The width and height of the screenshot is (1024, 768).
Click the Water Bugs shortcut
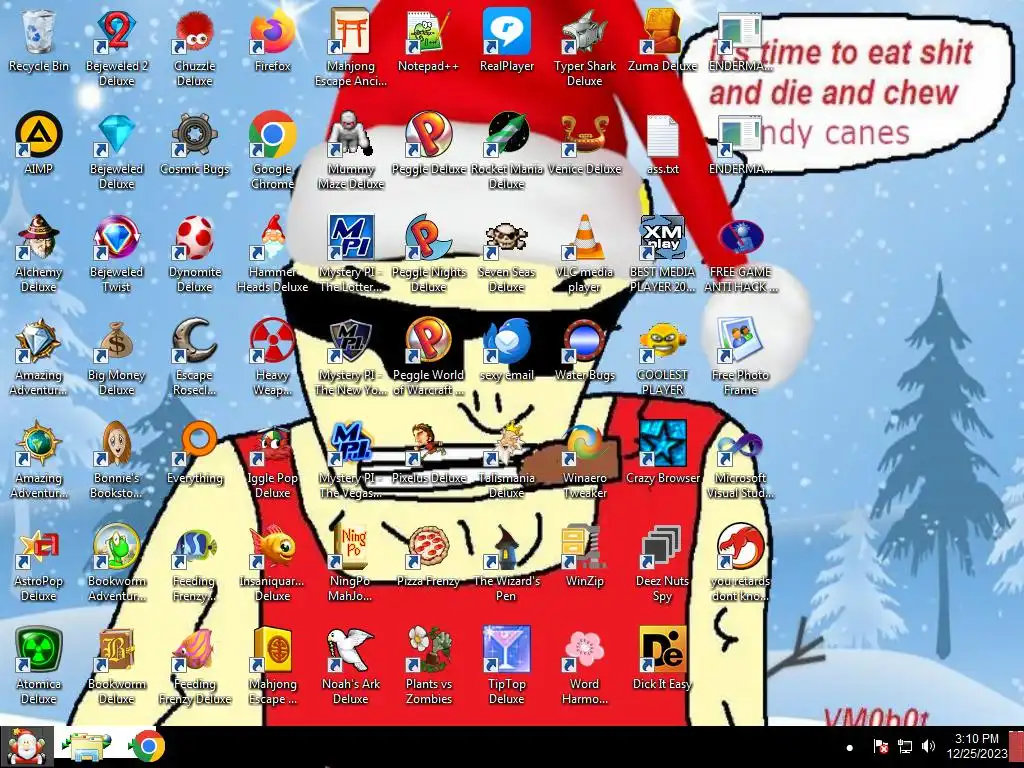tap(584, 340)
